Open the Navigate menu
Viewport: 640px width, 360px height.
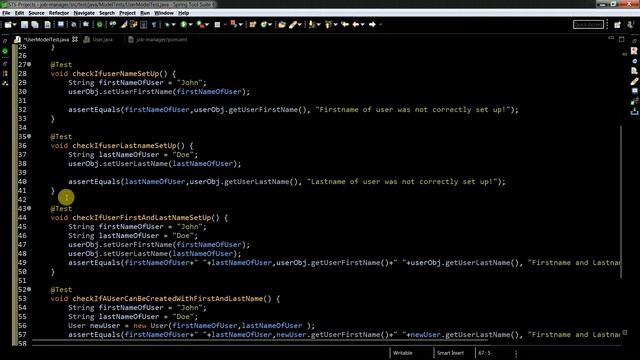[x=84, y=13]
